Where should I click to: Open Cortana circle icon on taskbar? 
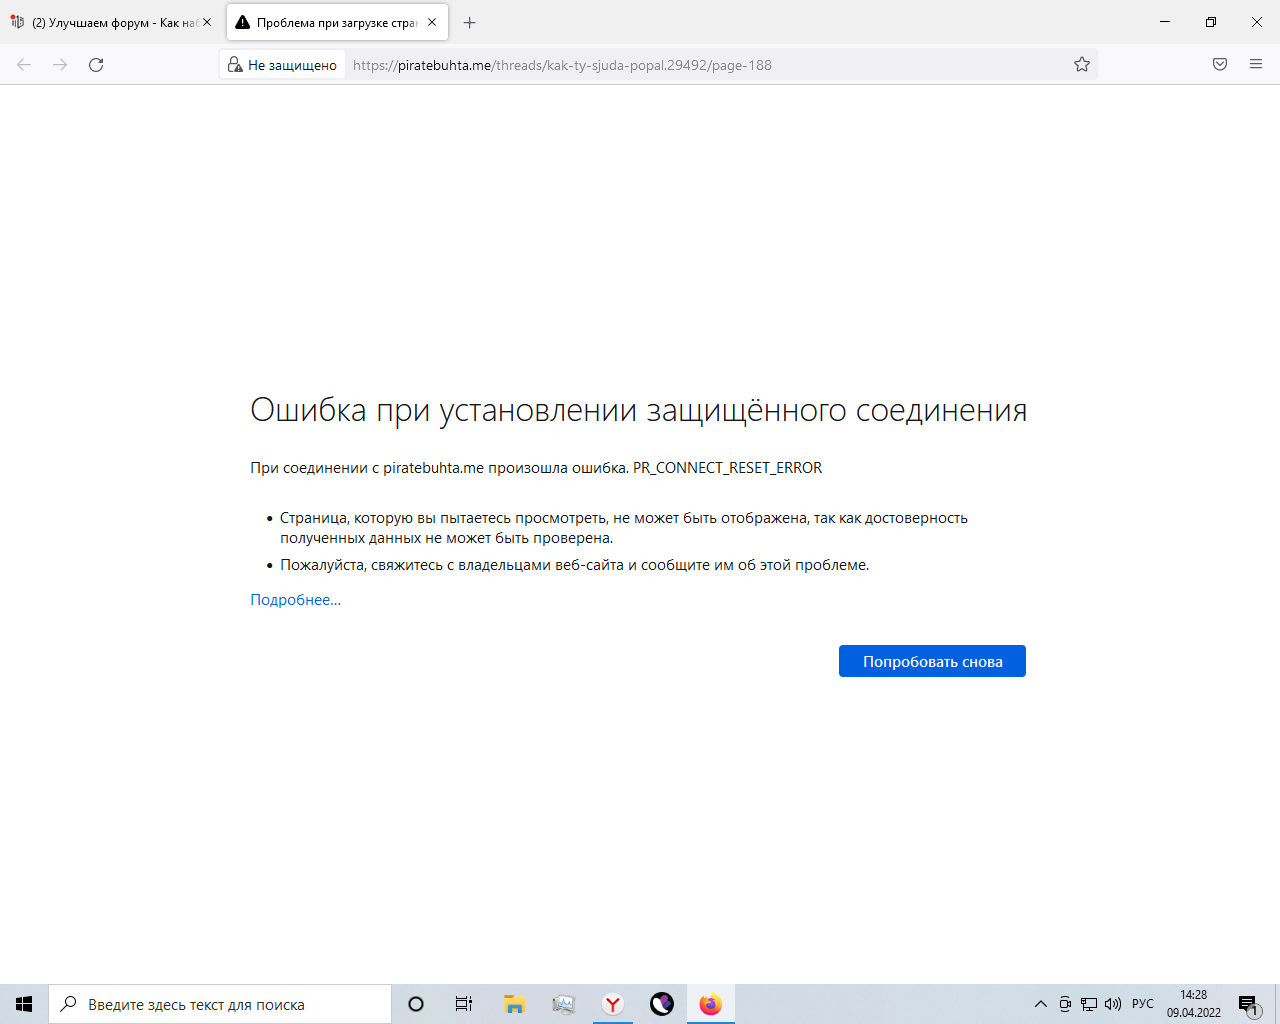[416, 1004]
